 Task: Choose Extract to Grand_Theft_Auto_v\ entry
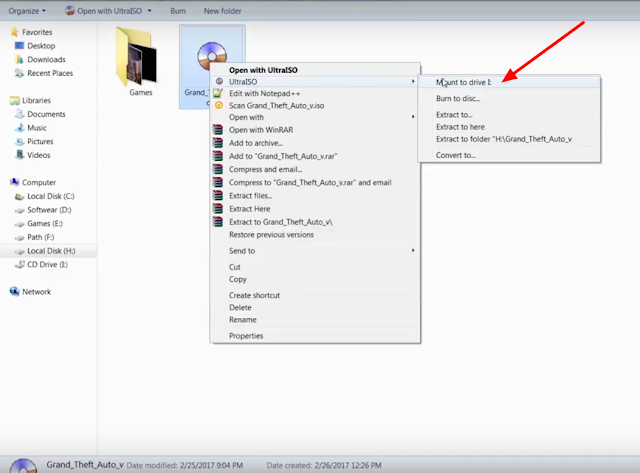tap(315, 222)
